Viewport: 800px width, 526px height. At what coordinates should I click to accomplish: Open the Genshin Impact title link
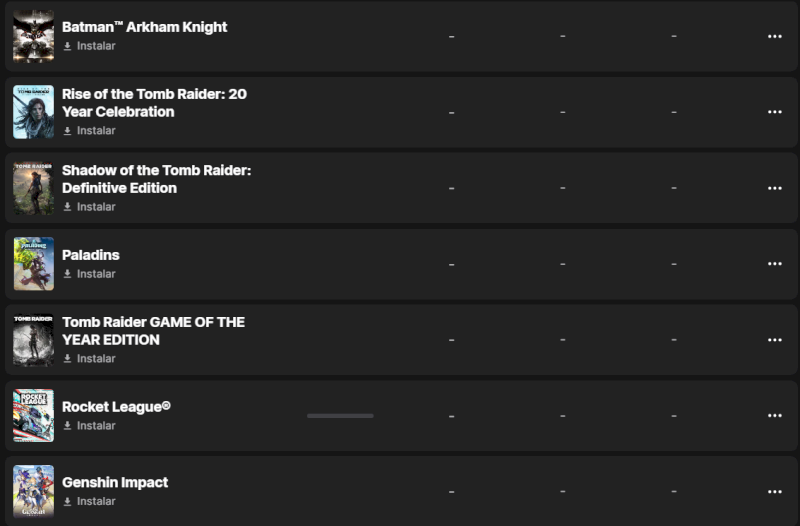tap(115, 482)
